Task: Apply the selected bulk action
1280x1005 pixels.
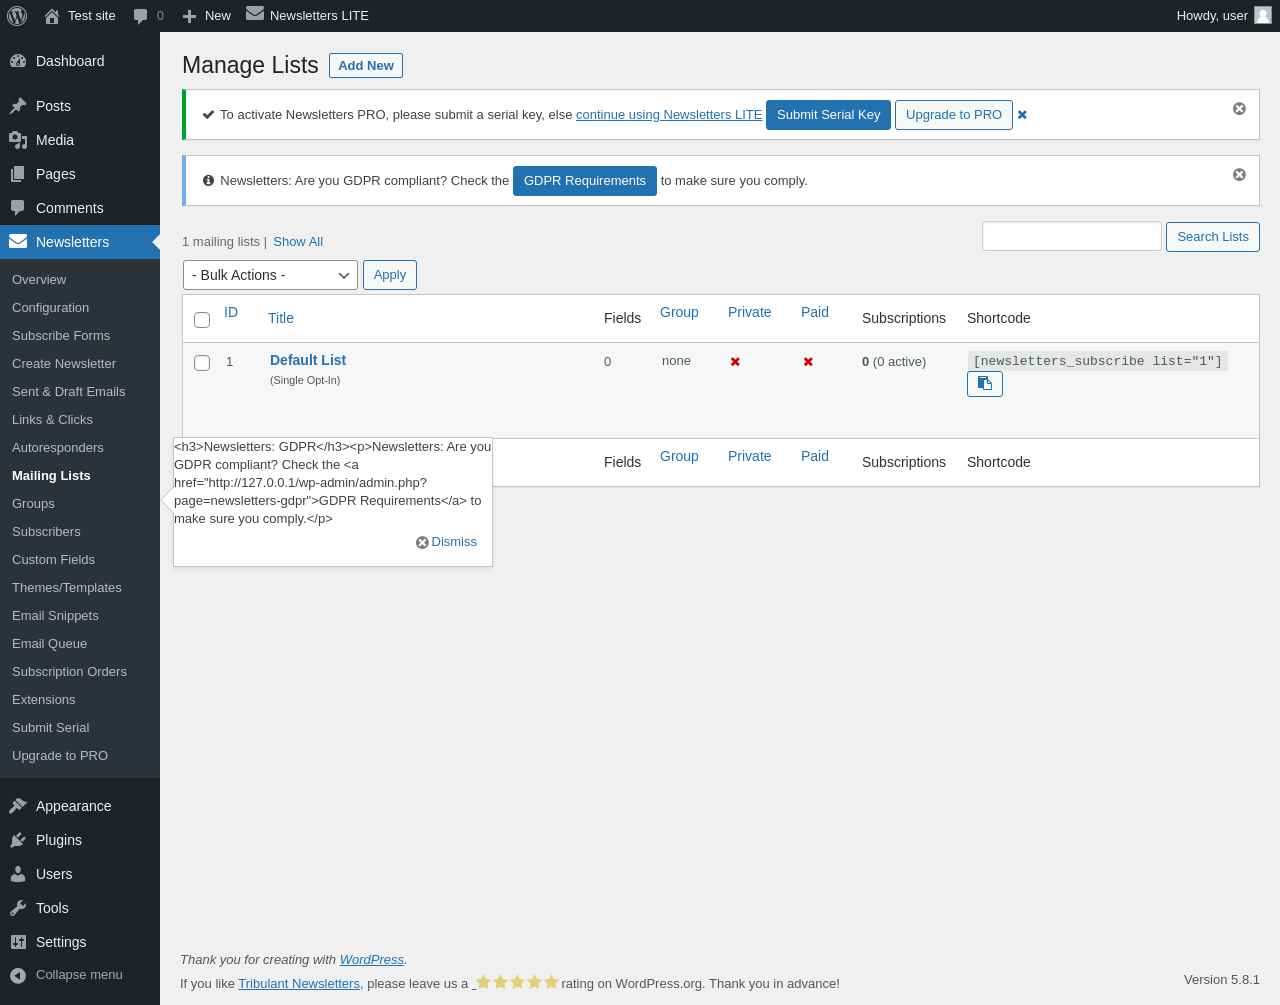Action: pyautogui.click(x=390, y=275)
